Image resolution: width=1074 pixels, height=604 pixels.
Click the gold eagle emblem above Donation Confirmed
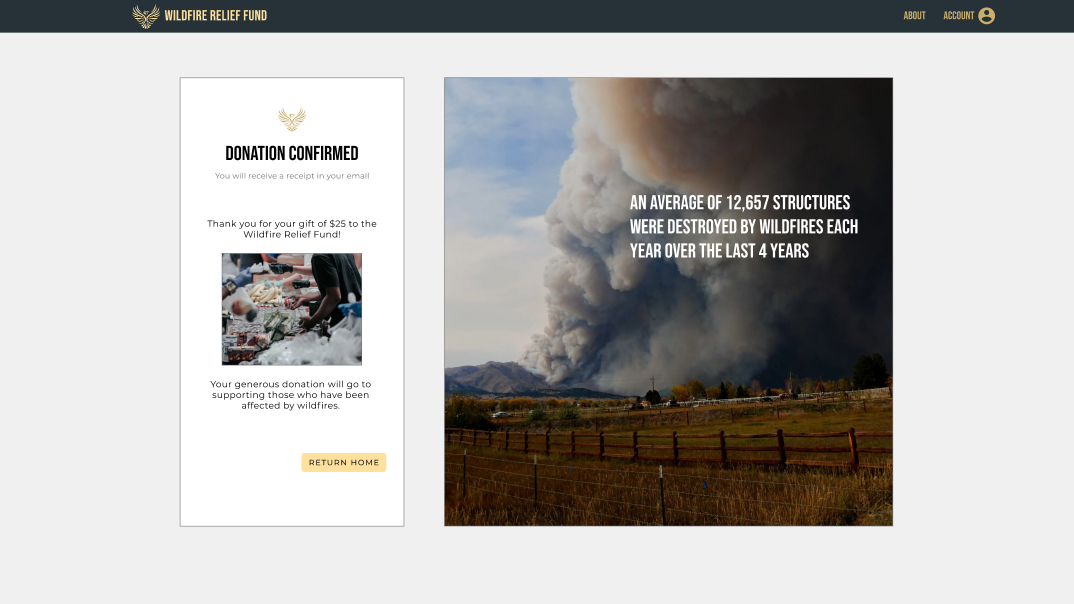tap(292, 119)
